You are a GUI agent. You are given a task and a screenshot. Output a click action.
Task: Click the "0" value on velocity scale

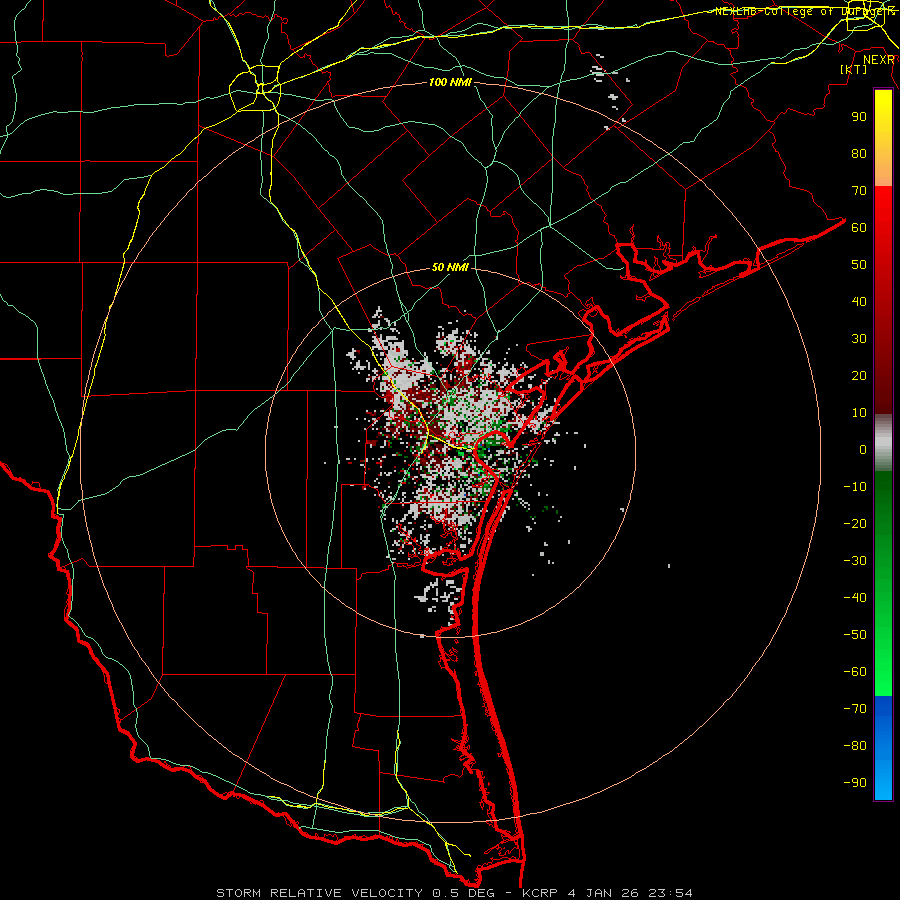pyautogui.click(x=863, y=449)
